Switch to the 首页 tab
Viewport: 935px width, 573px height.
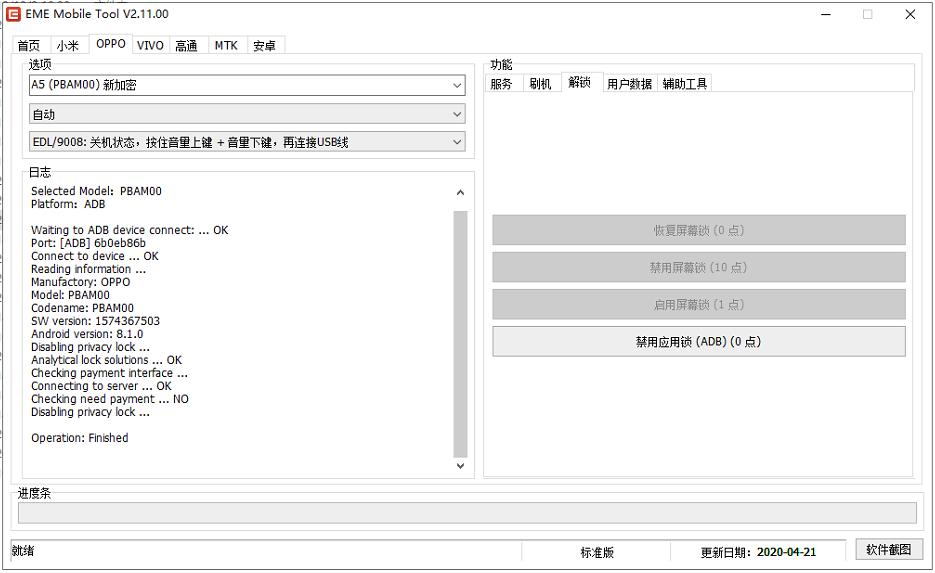[29, 45]
